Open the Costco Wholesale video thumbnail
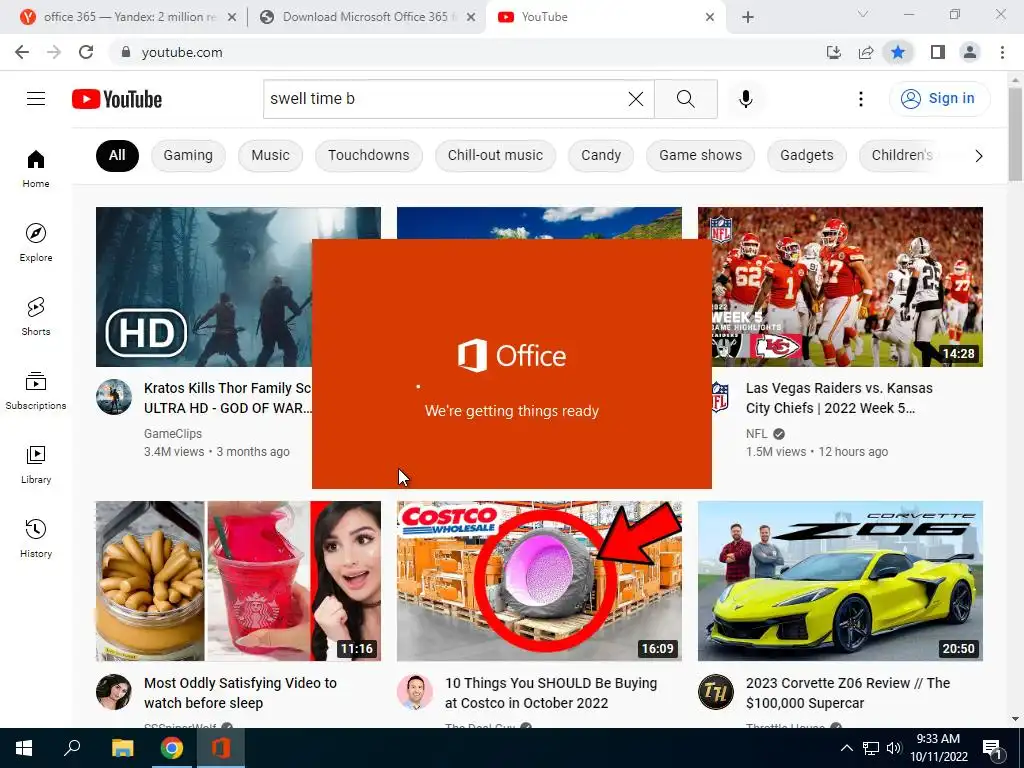Viewport: 1024px width, 768px height. point(539,581)
